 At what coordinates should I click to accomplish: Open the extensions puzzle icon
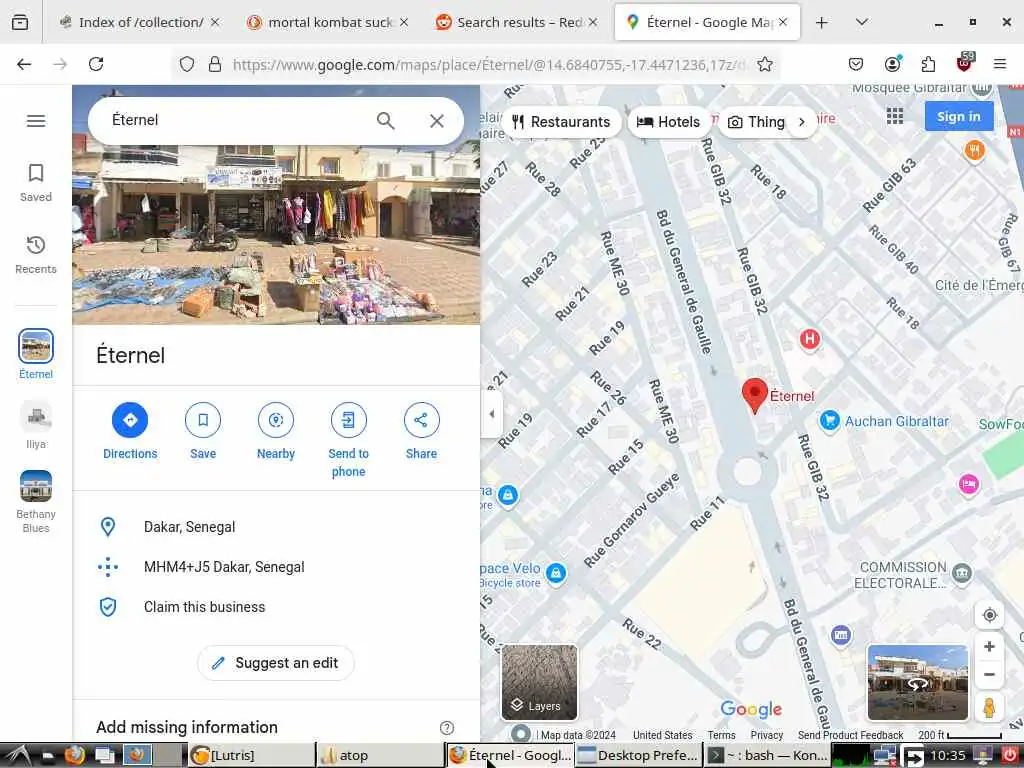click(928, 64)
